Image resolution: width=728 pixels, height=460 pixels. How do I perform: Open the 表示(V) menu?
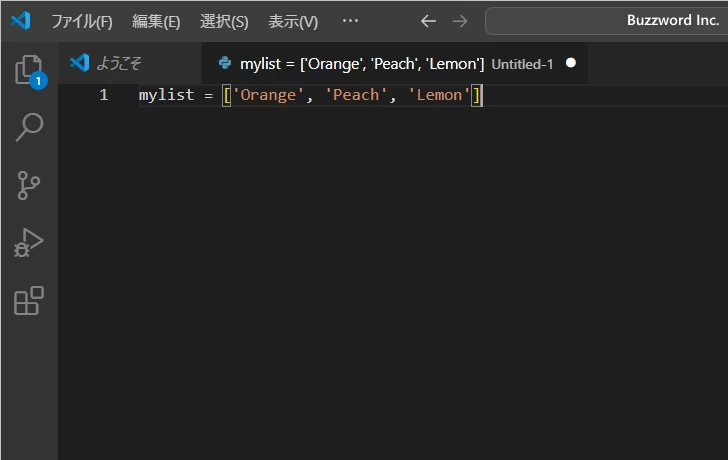293,21
